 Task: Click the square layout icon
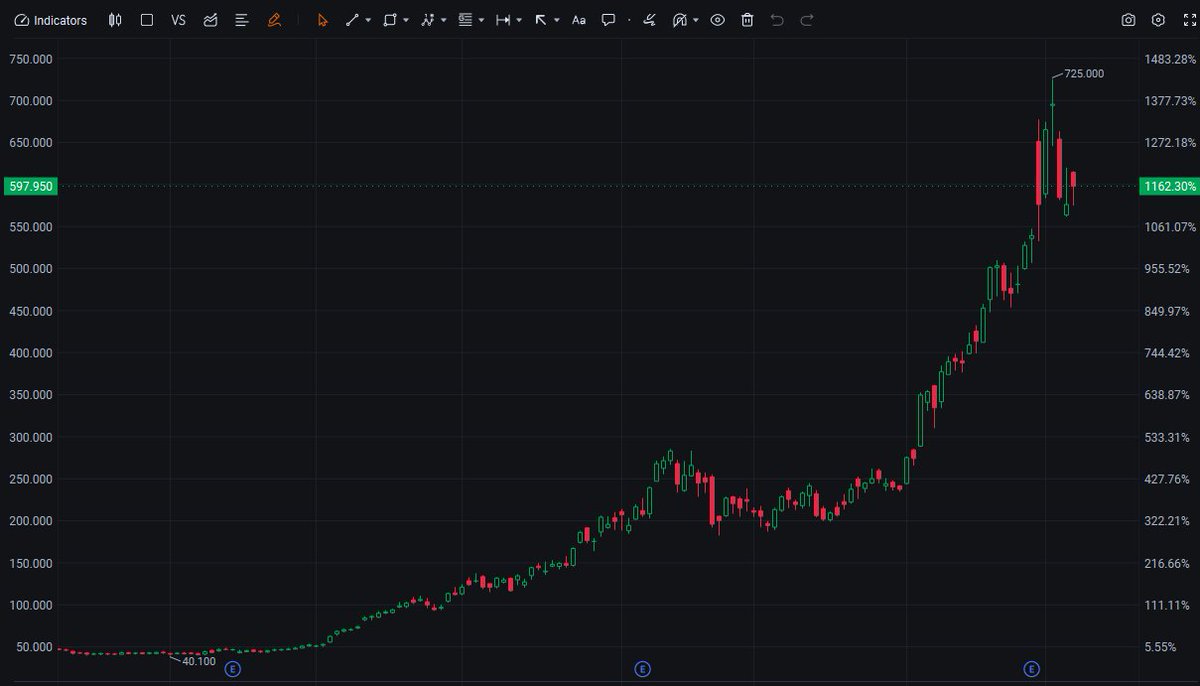point(147,20)
